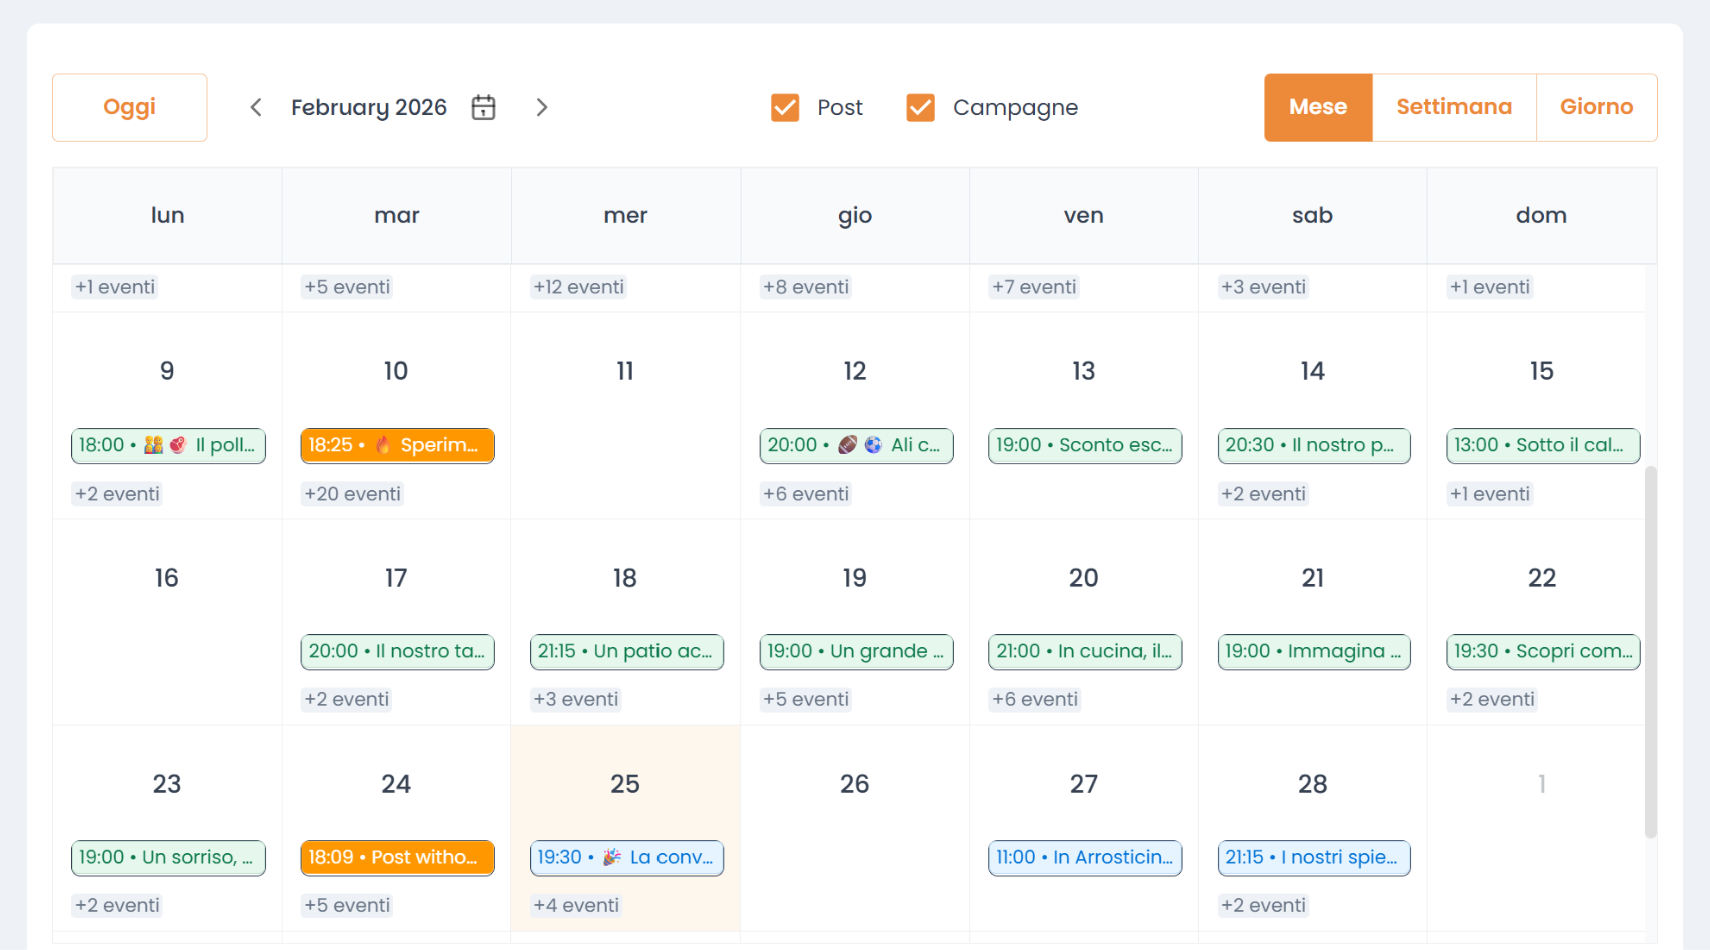Select the Mese view toggle
1710x950 pixels.
[x=1317, y=107]
